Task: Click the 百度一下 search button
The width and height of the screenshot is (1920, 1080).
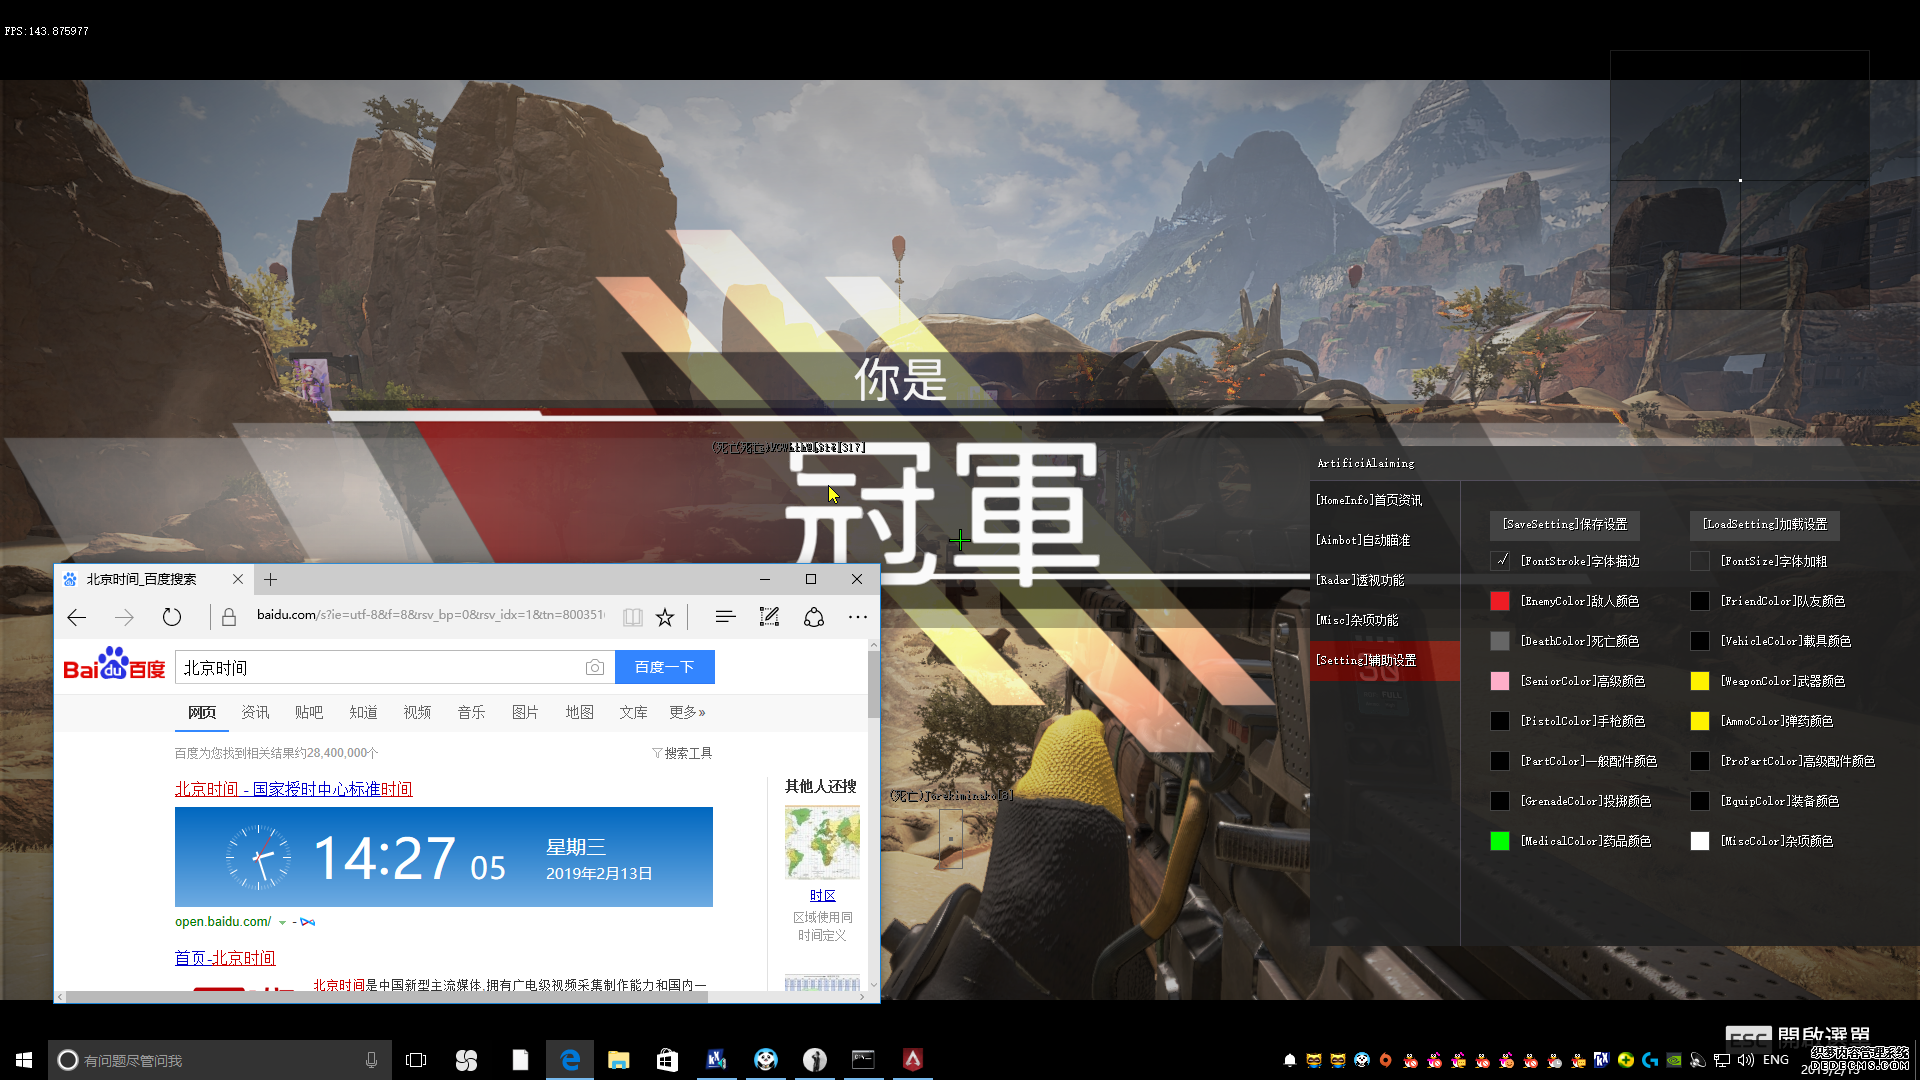Action: [665, 667]
